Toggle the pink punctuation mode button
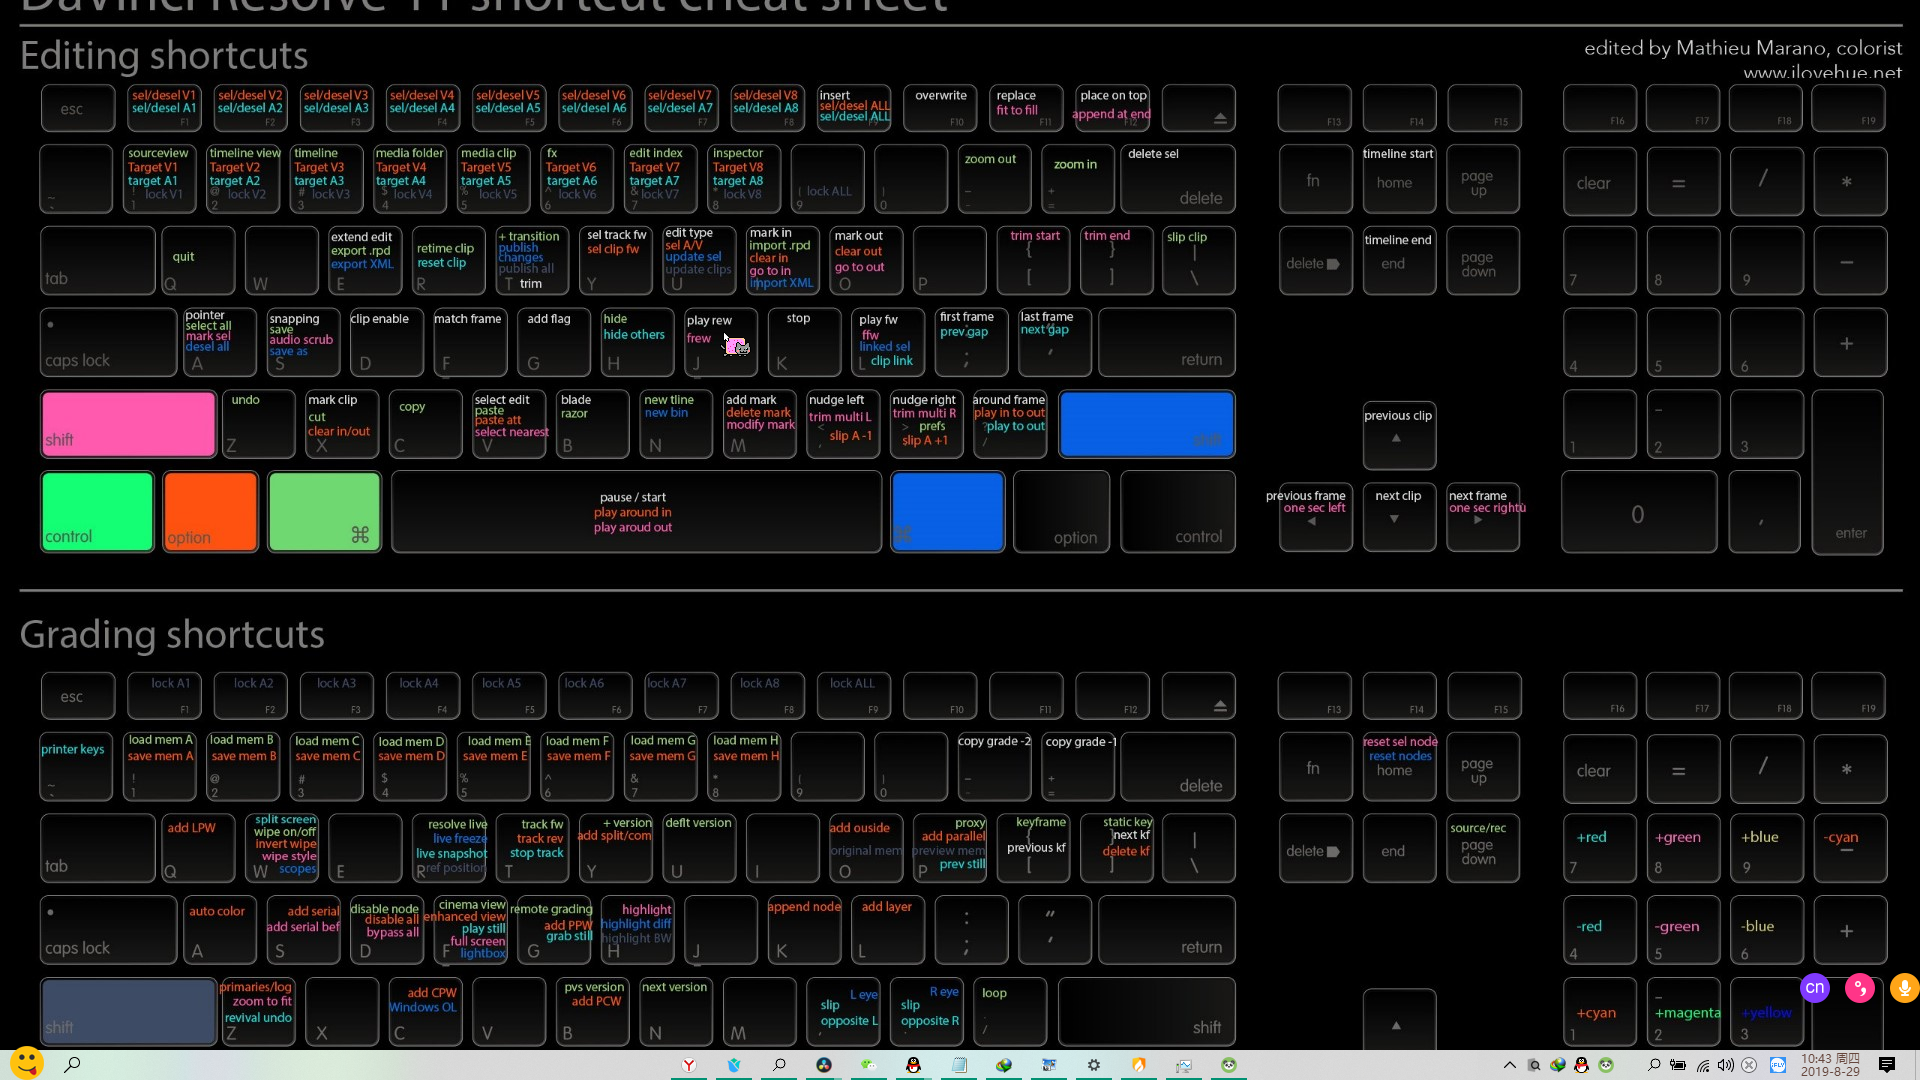The image size is (1920, 1080). [1859, 989]
